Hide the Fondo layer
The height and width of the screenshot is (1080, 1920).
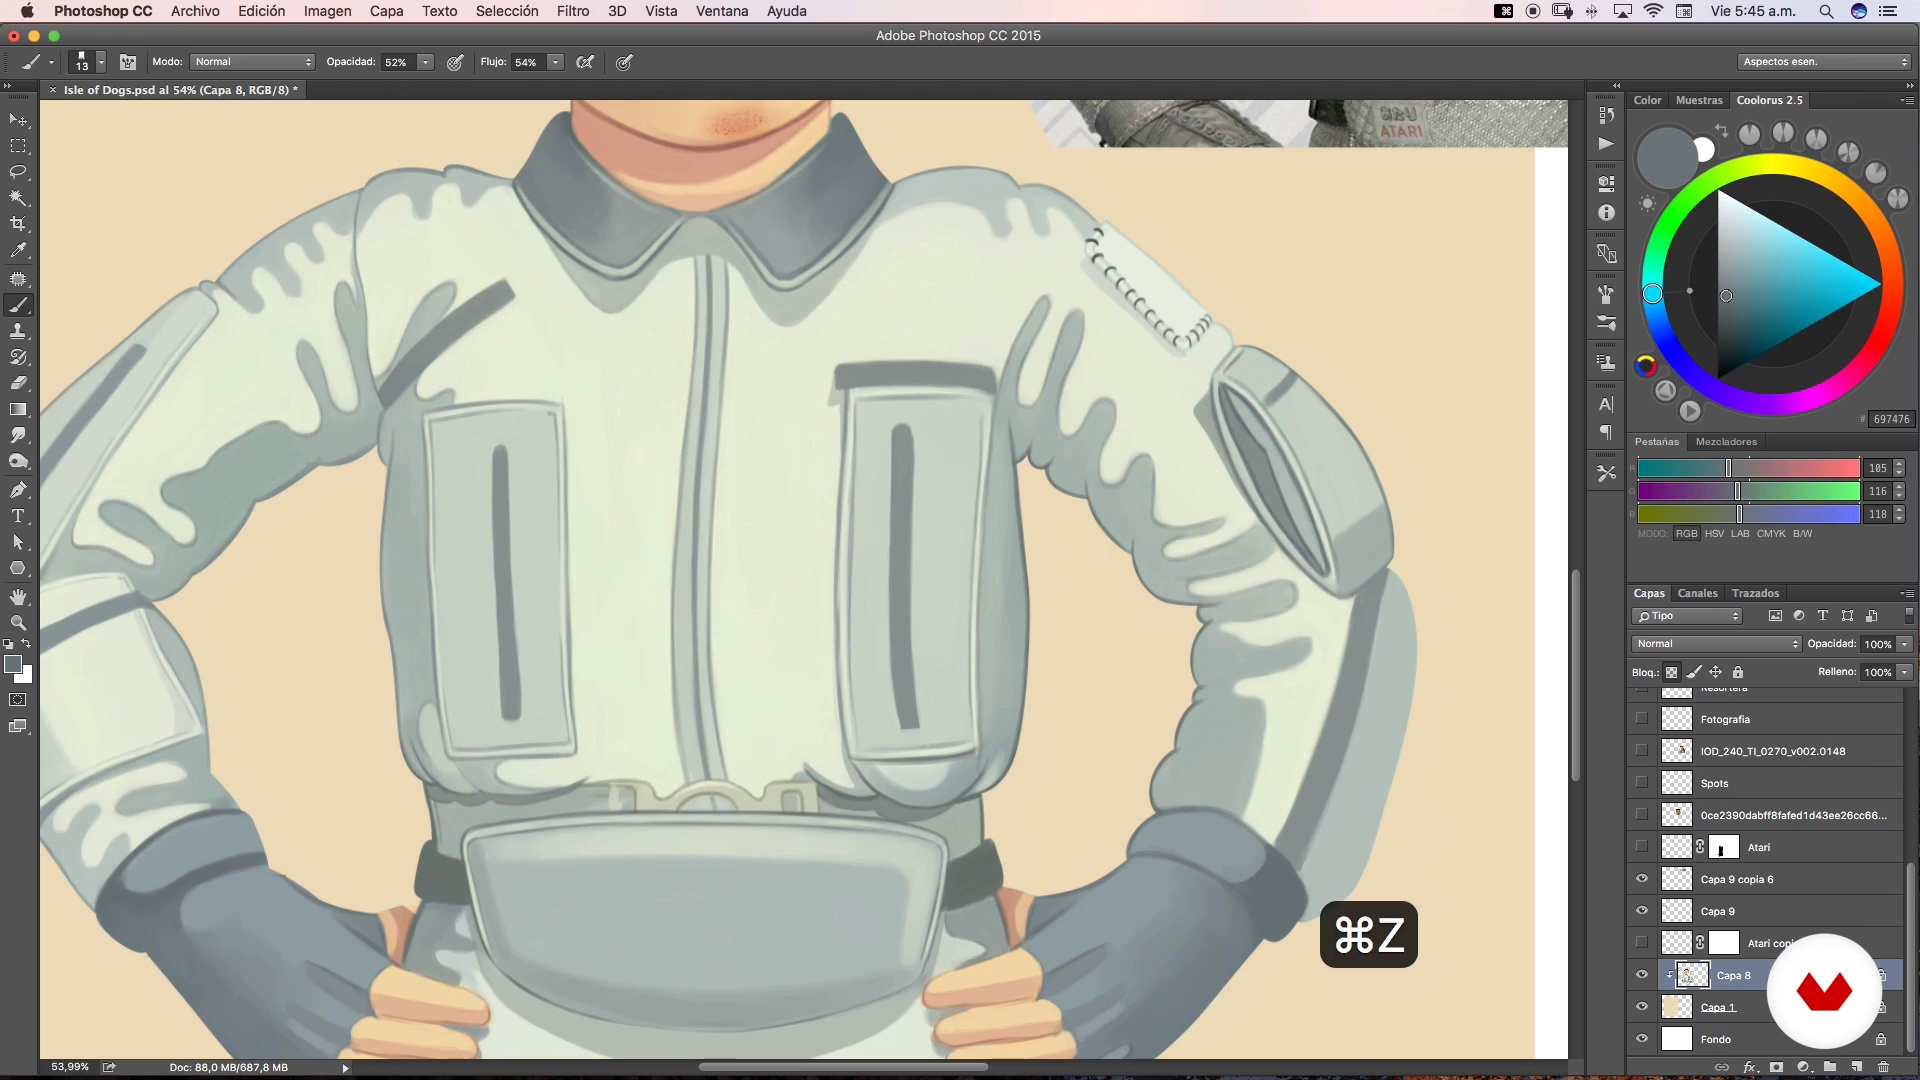(x=1642, y=1039)
